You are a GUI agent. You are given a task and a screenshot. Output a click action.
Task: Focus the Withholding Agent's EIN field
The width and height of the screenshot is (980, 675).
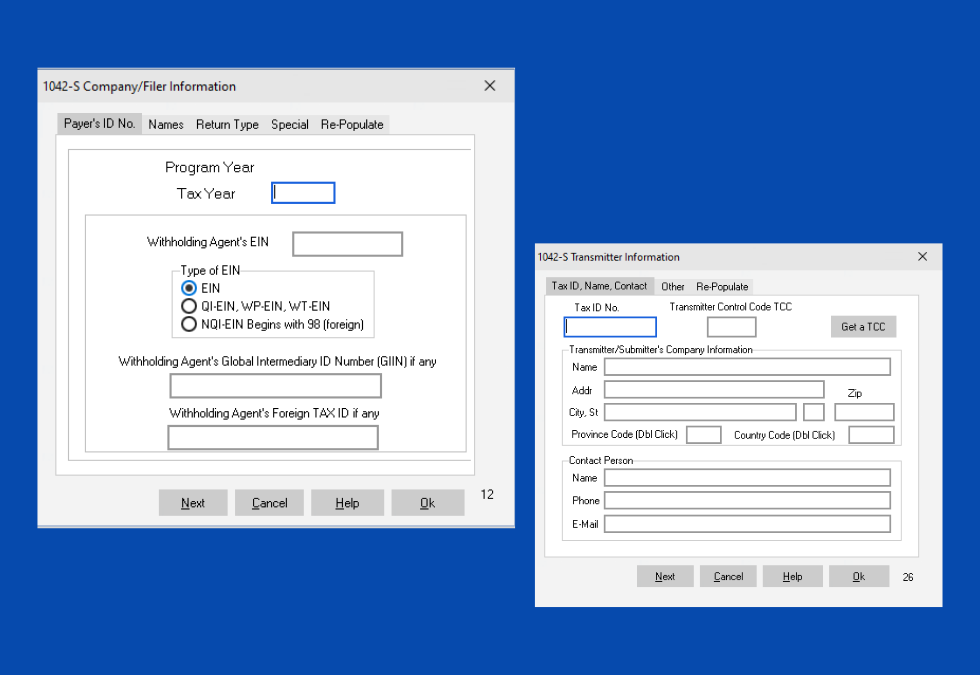(347, 244)
